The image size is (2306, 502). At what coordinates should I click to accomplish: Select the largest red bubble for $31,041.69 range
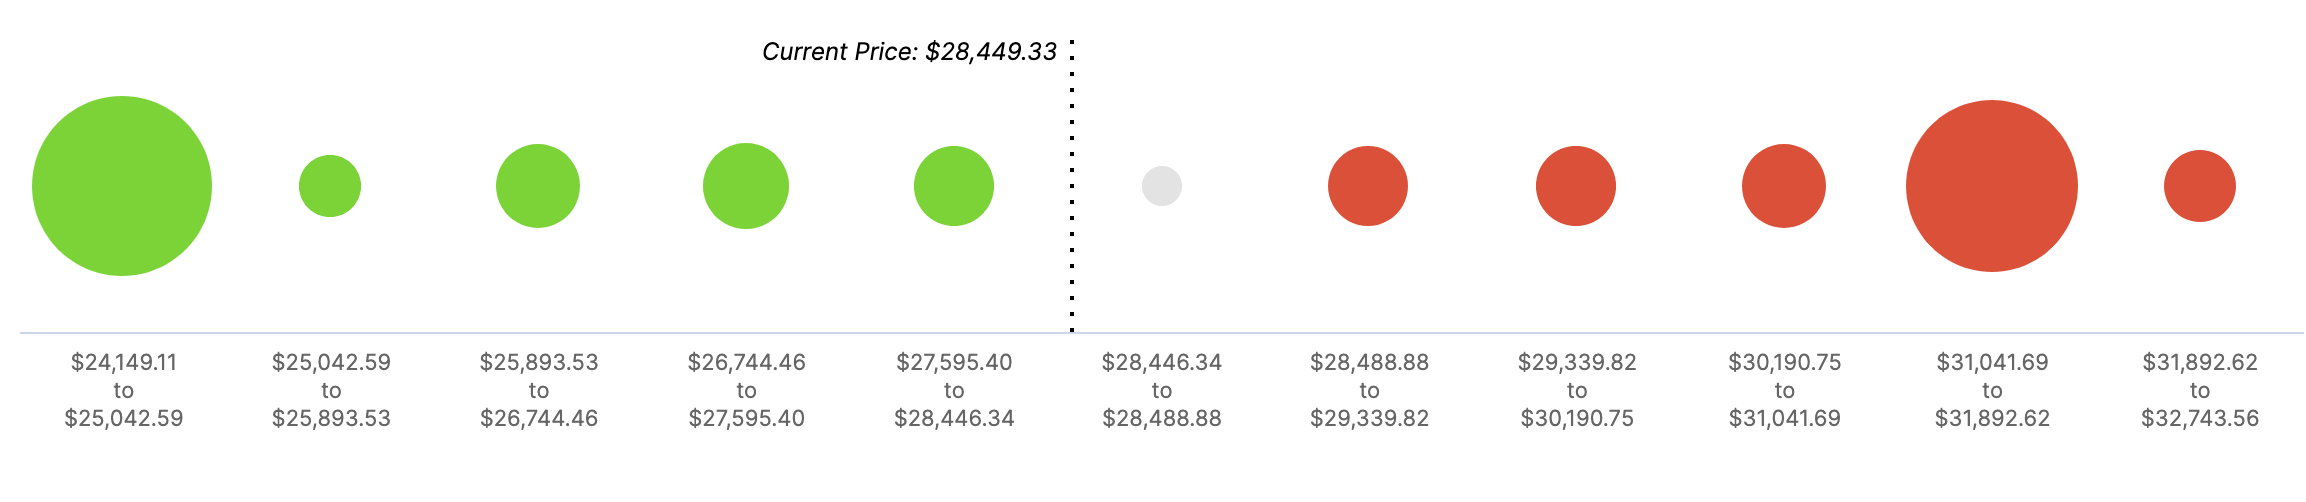point(1992,186)
